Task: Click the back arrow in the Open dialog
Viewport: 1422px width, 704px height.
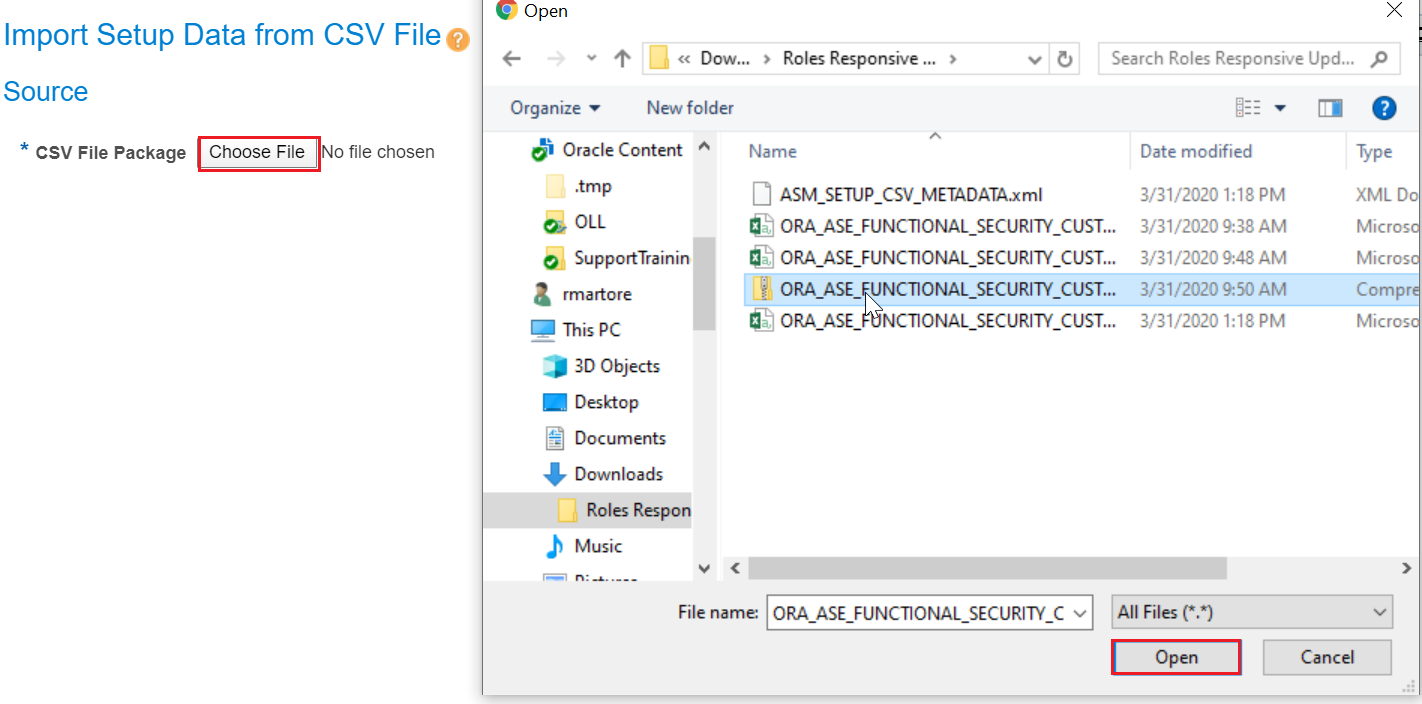Action: (511, 58)
